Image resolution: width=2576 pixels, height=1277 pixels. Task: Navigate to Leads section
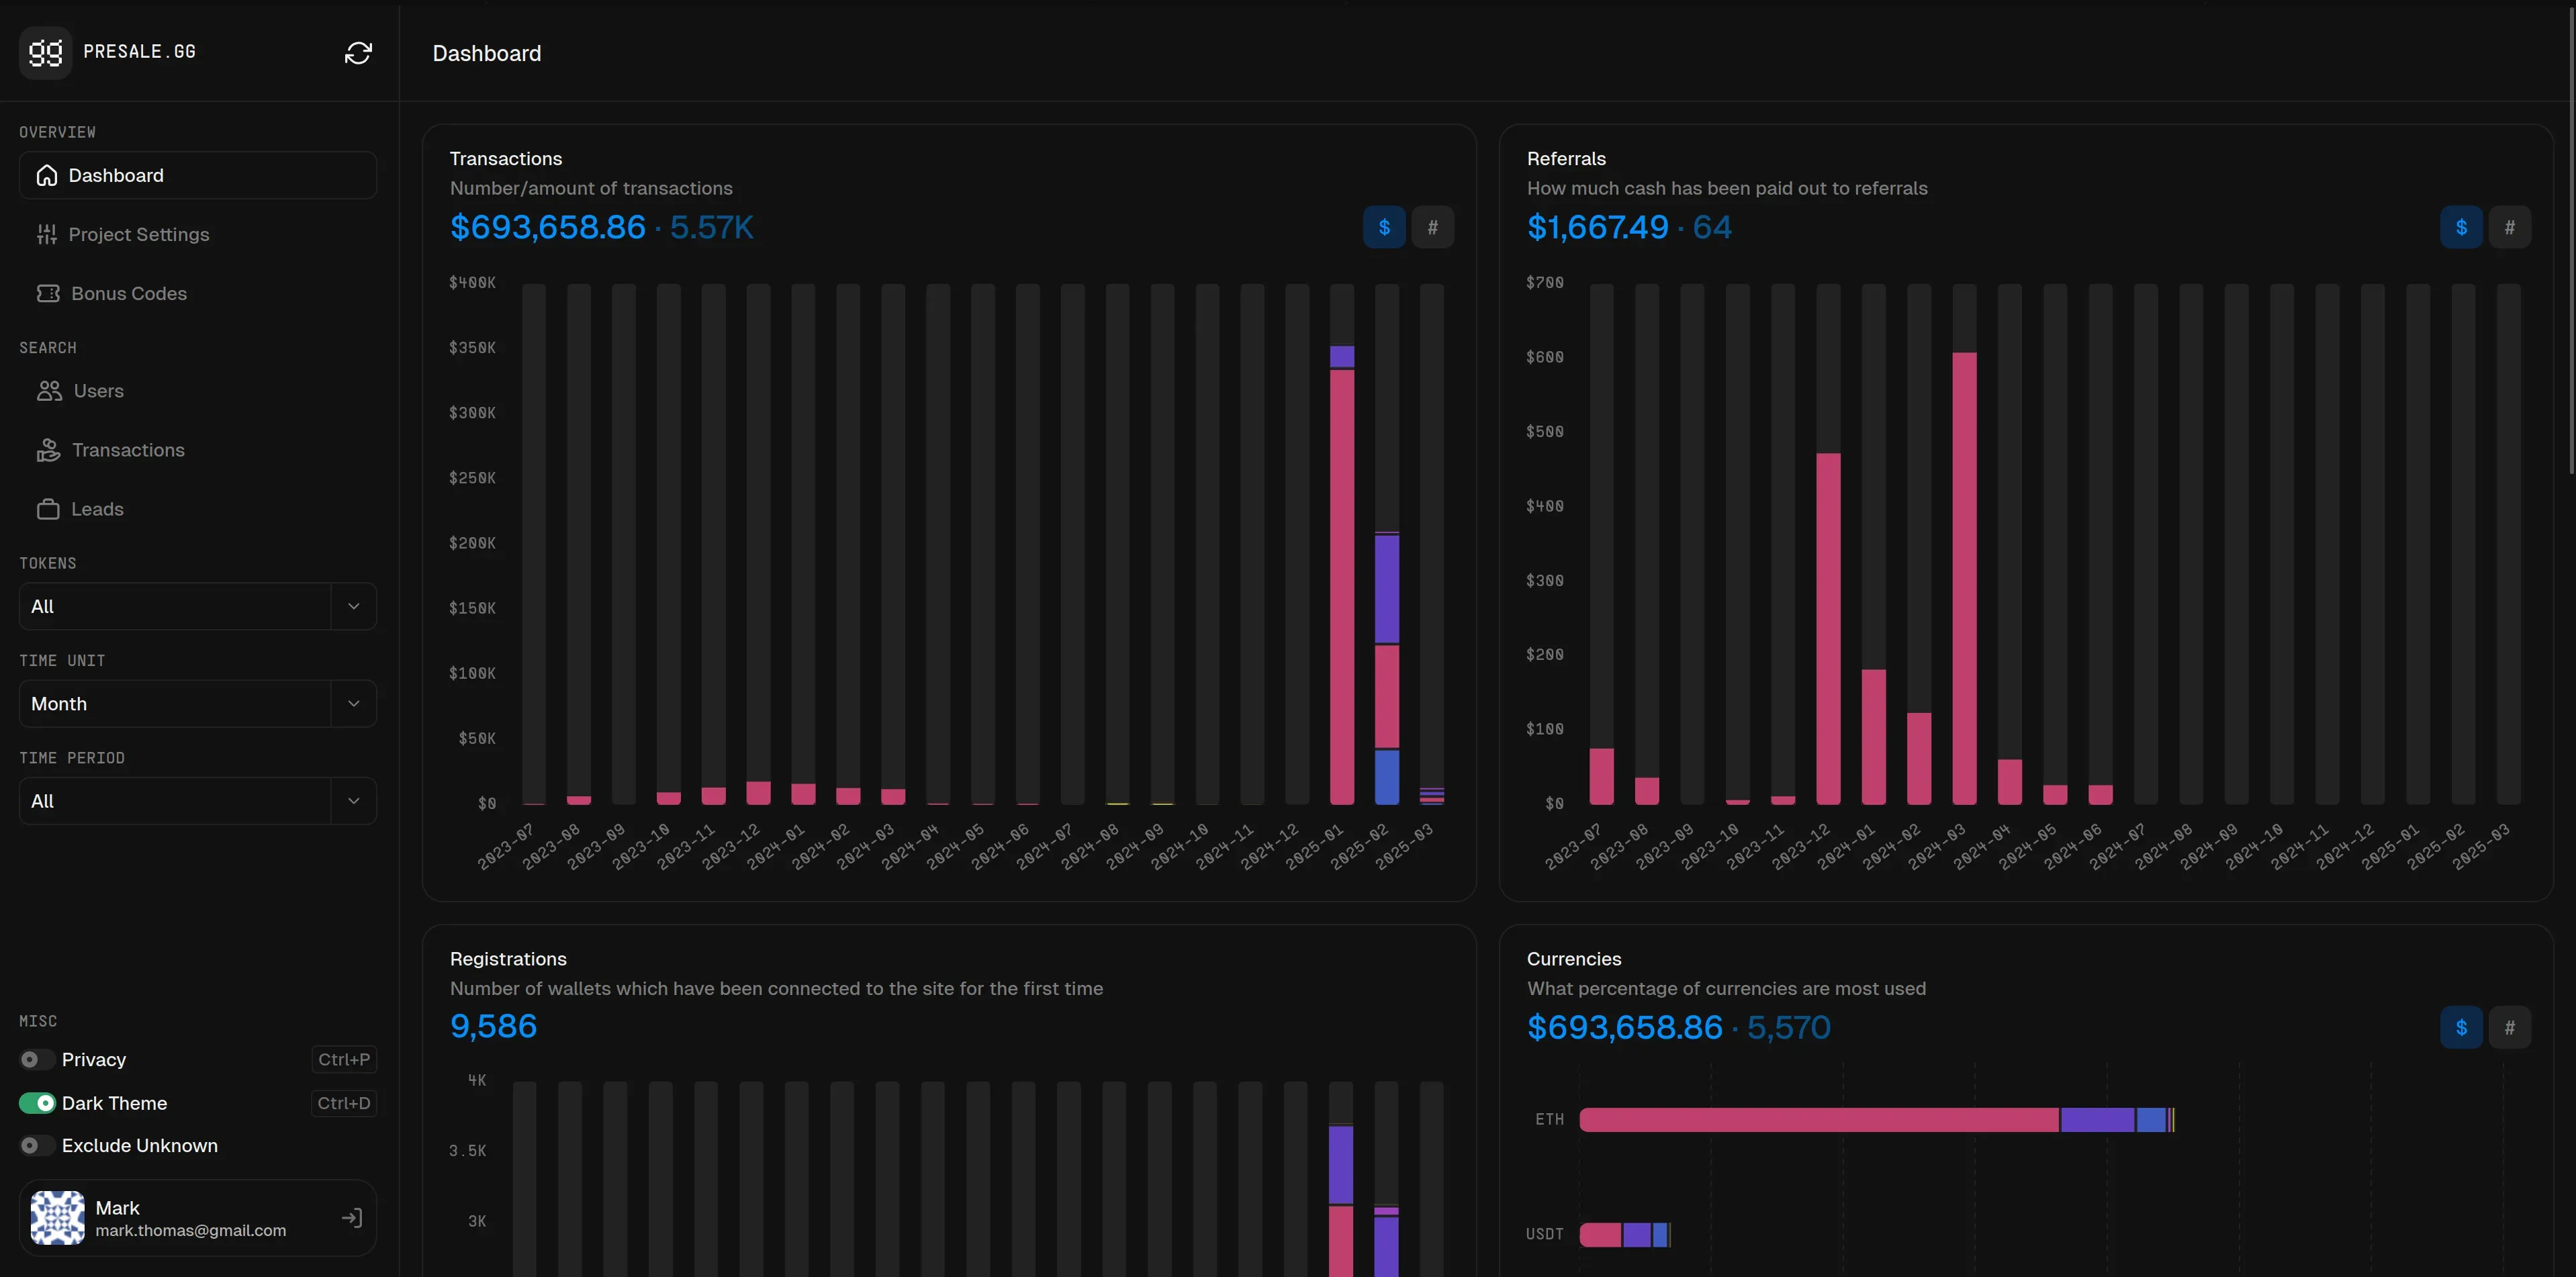pyautogui.click(x=97, y=509)
